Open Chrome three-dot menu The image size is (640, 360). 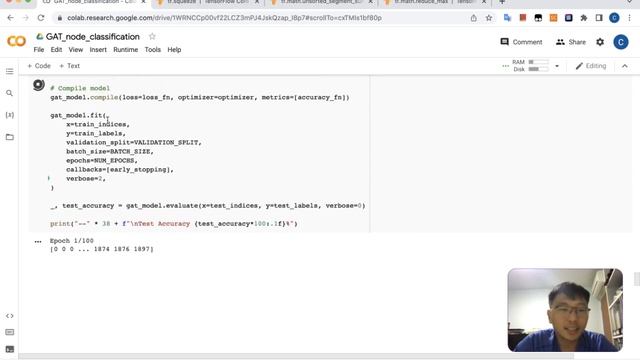click(629, 18)
